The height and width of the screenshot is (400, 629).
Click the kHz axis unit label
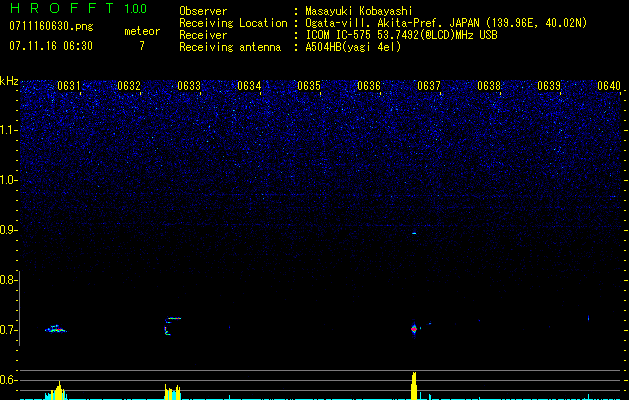pos(9,81)
